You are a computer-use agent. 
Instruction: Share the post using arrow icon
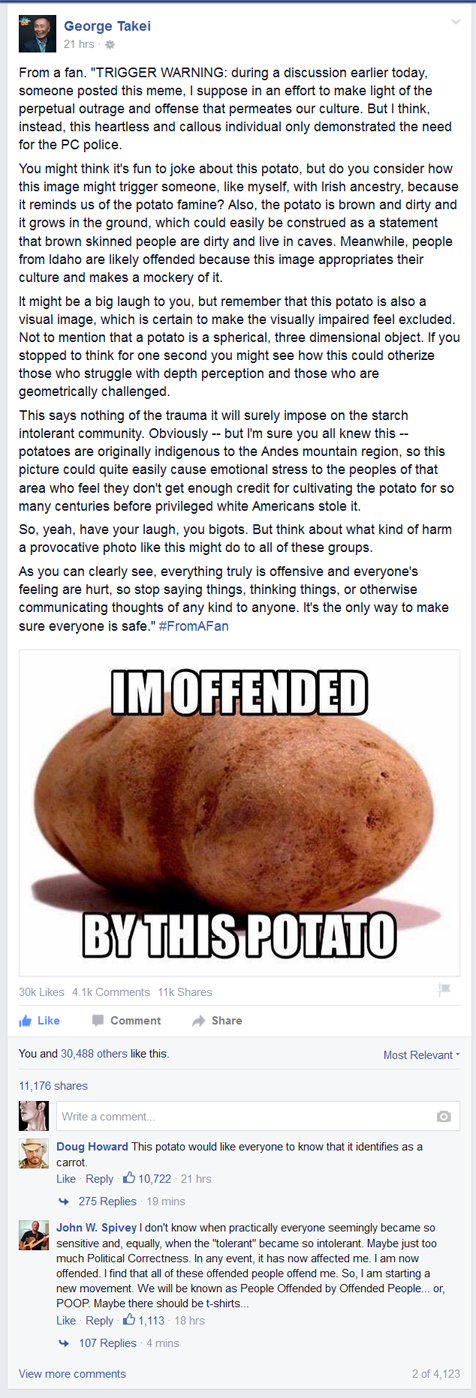(x=217, y=1020)
